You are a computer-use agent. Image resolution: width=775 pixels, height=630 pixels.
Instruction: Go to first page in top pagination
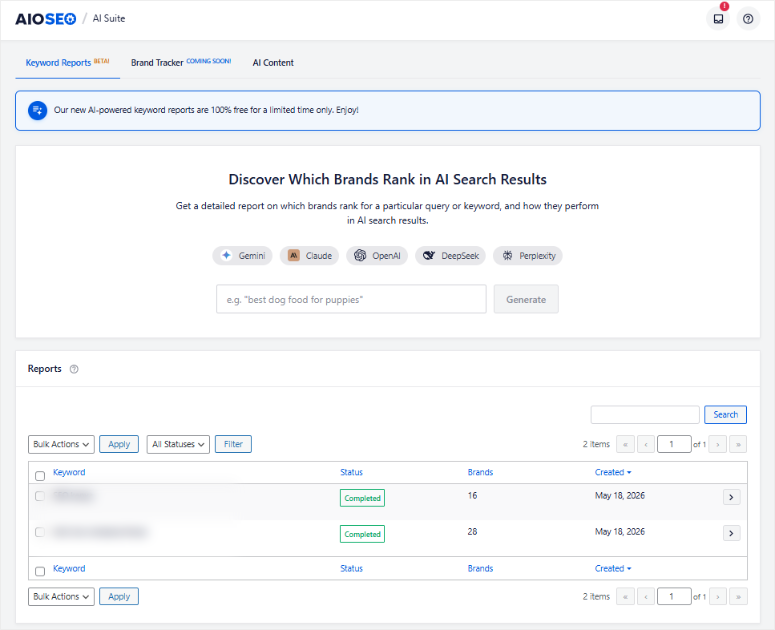point(625,444)
